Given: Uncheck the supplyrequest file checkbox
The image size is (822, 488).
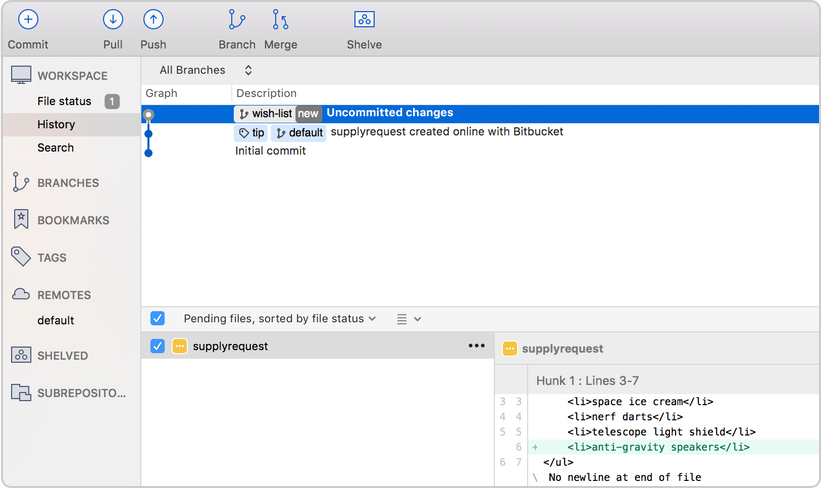Looking at the screenshot, I should pyautogui.click(x=157, y=346).
